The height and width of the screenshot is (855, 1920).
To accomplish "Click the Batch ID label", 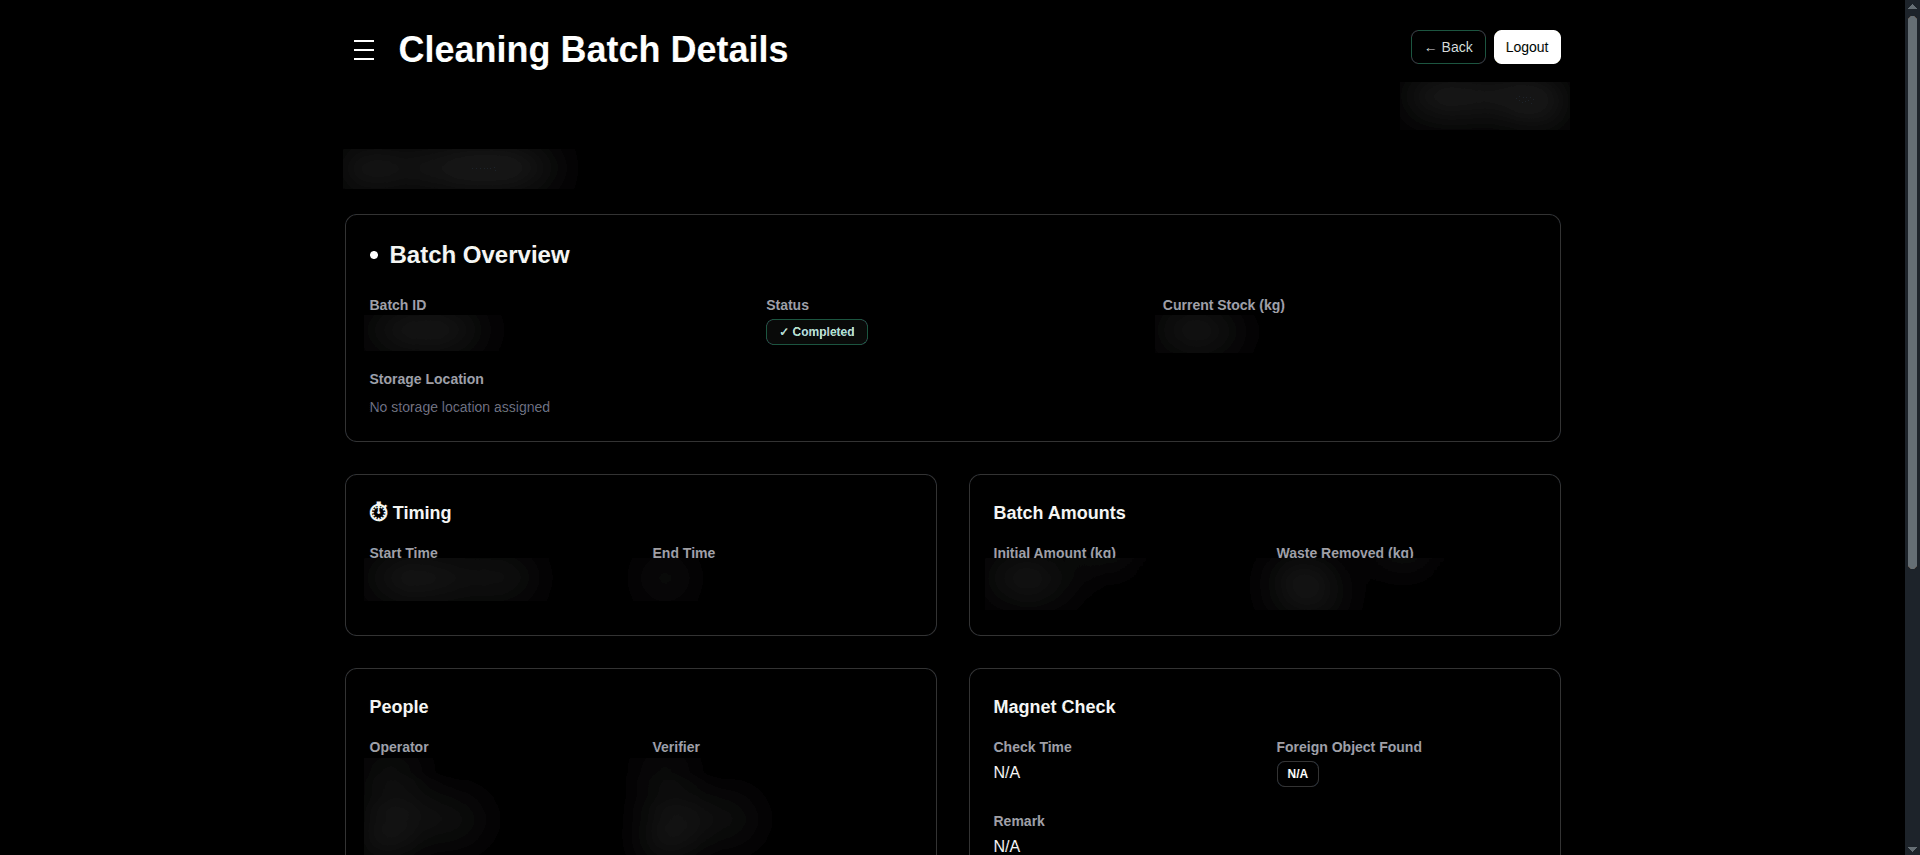I will (397, 305).
